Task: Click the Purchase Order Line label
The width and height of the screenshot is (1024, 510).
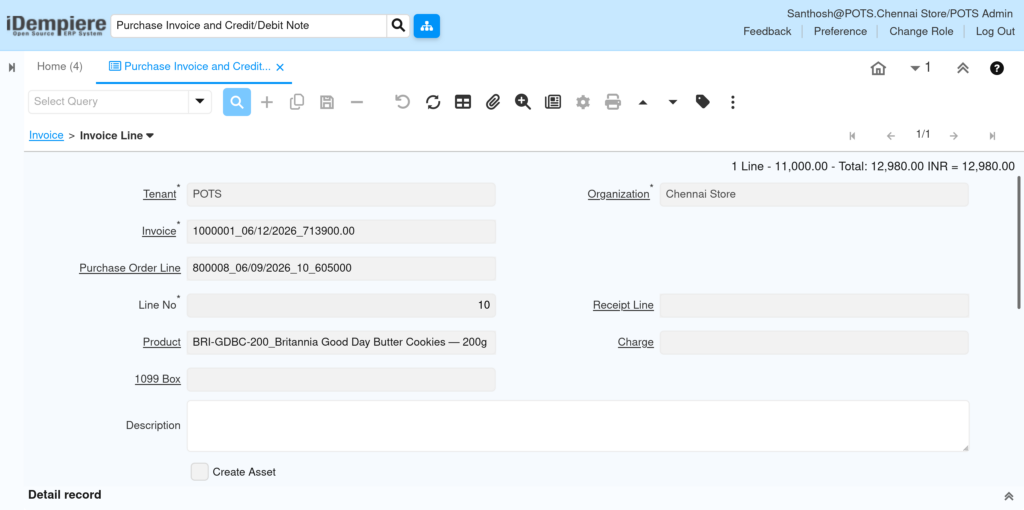Action: point(130,268)
